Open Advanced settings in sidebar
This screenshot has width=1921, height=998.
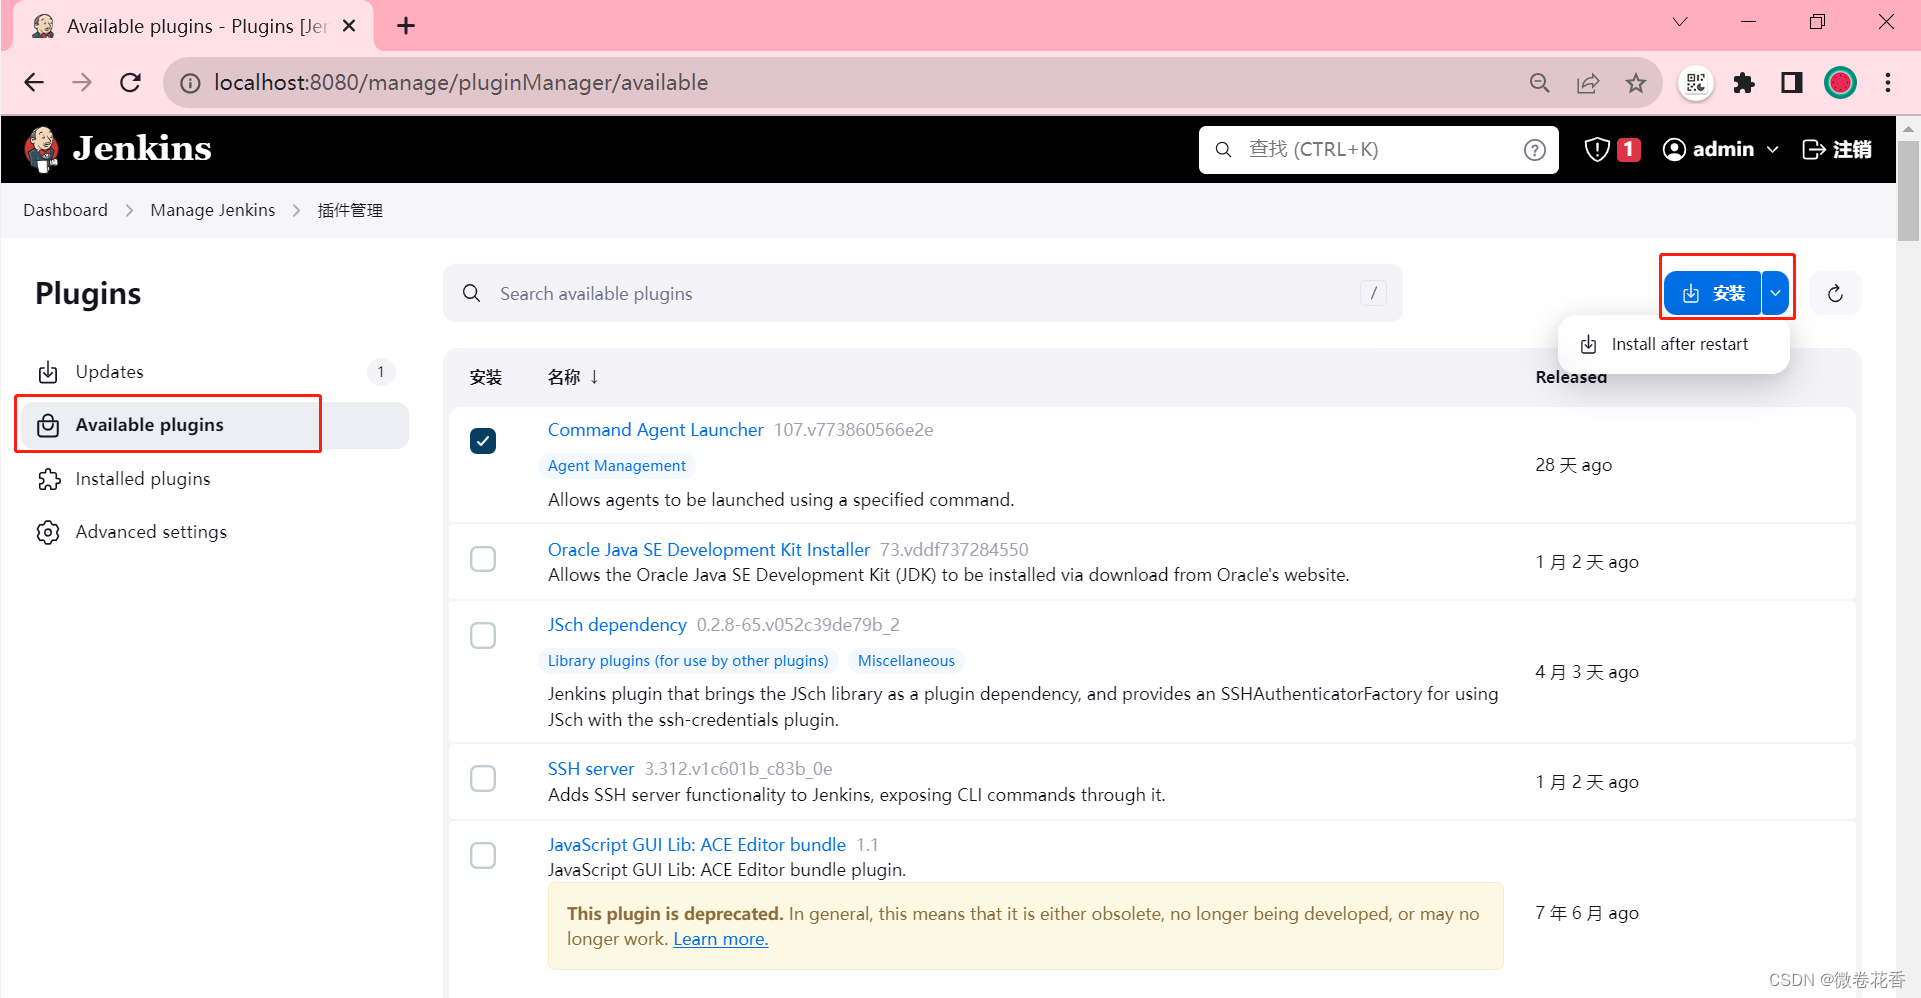coord(215,532)
